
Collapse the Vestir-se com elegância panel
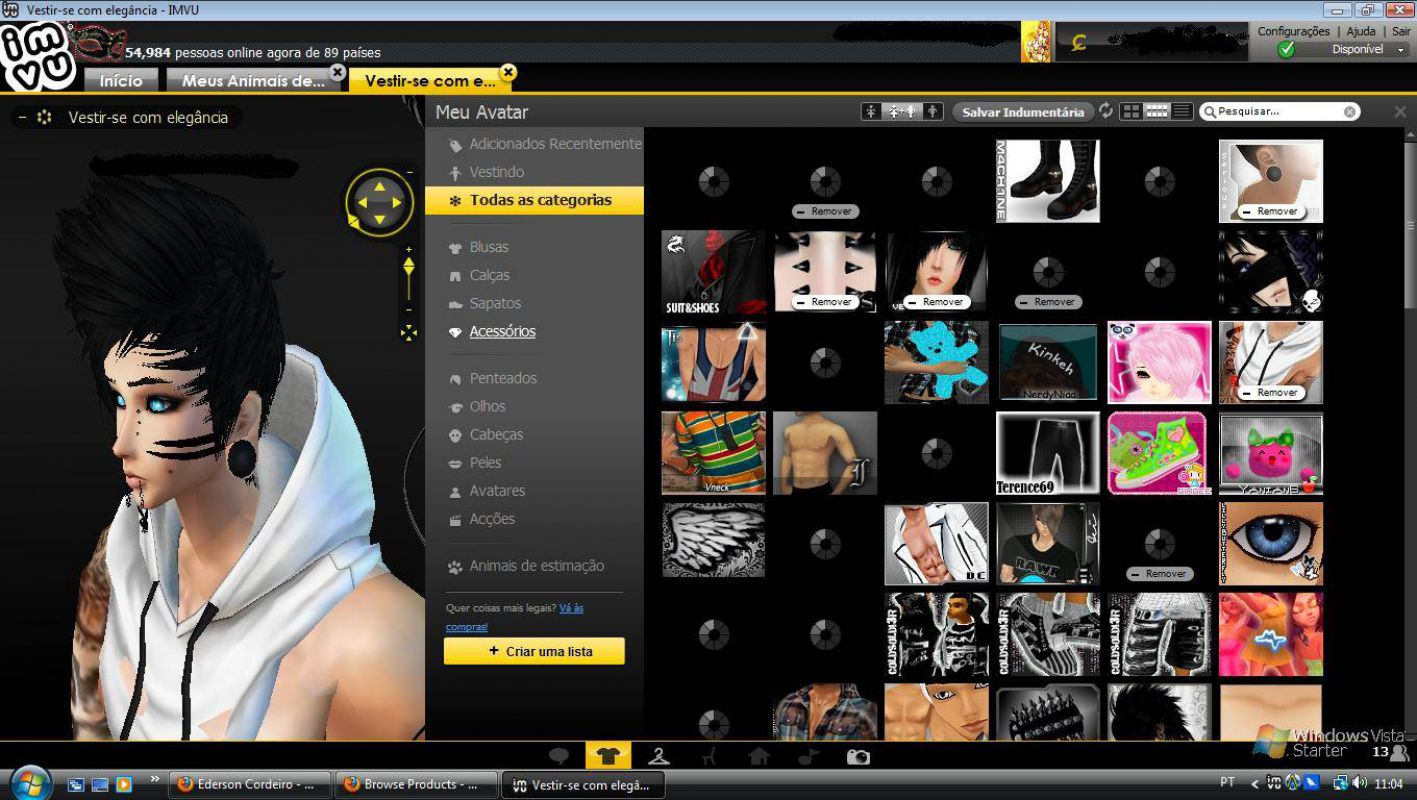[23, 118]
